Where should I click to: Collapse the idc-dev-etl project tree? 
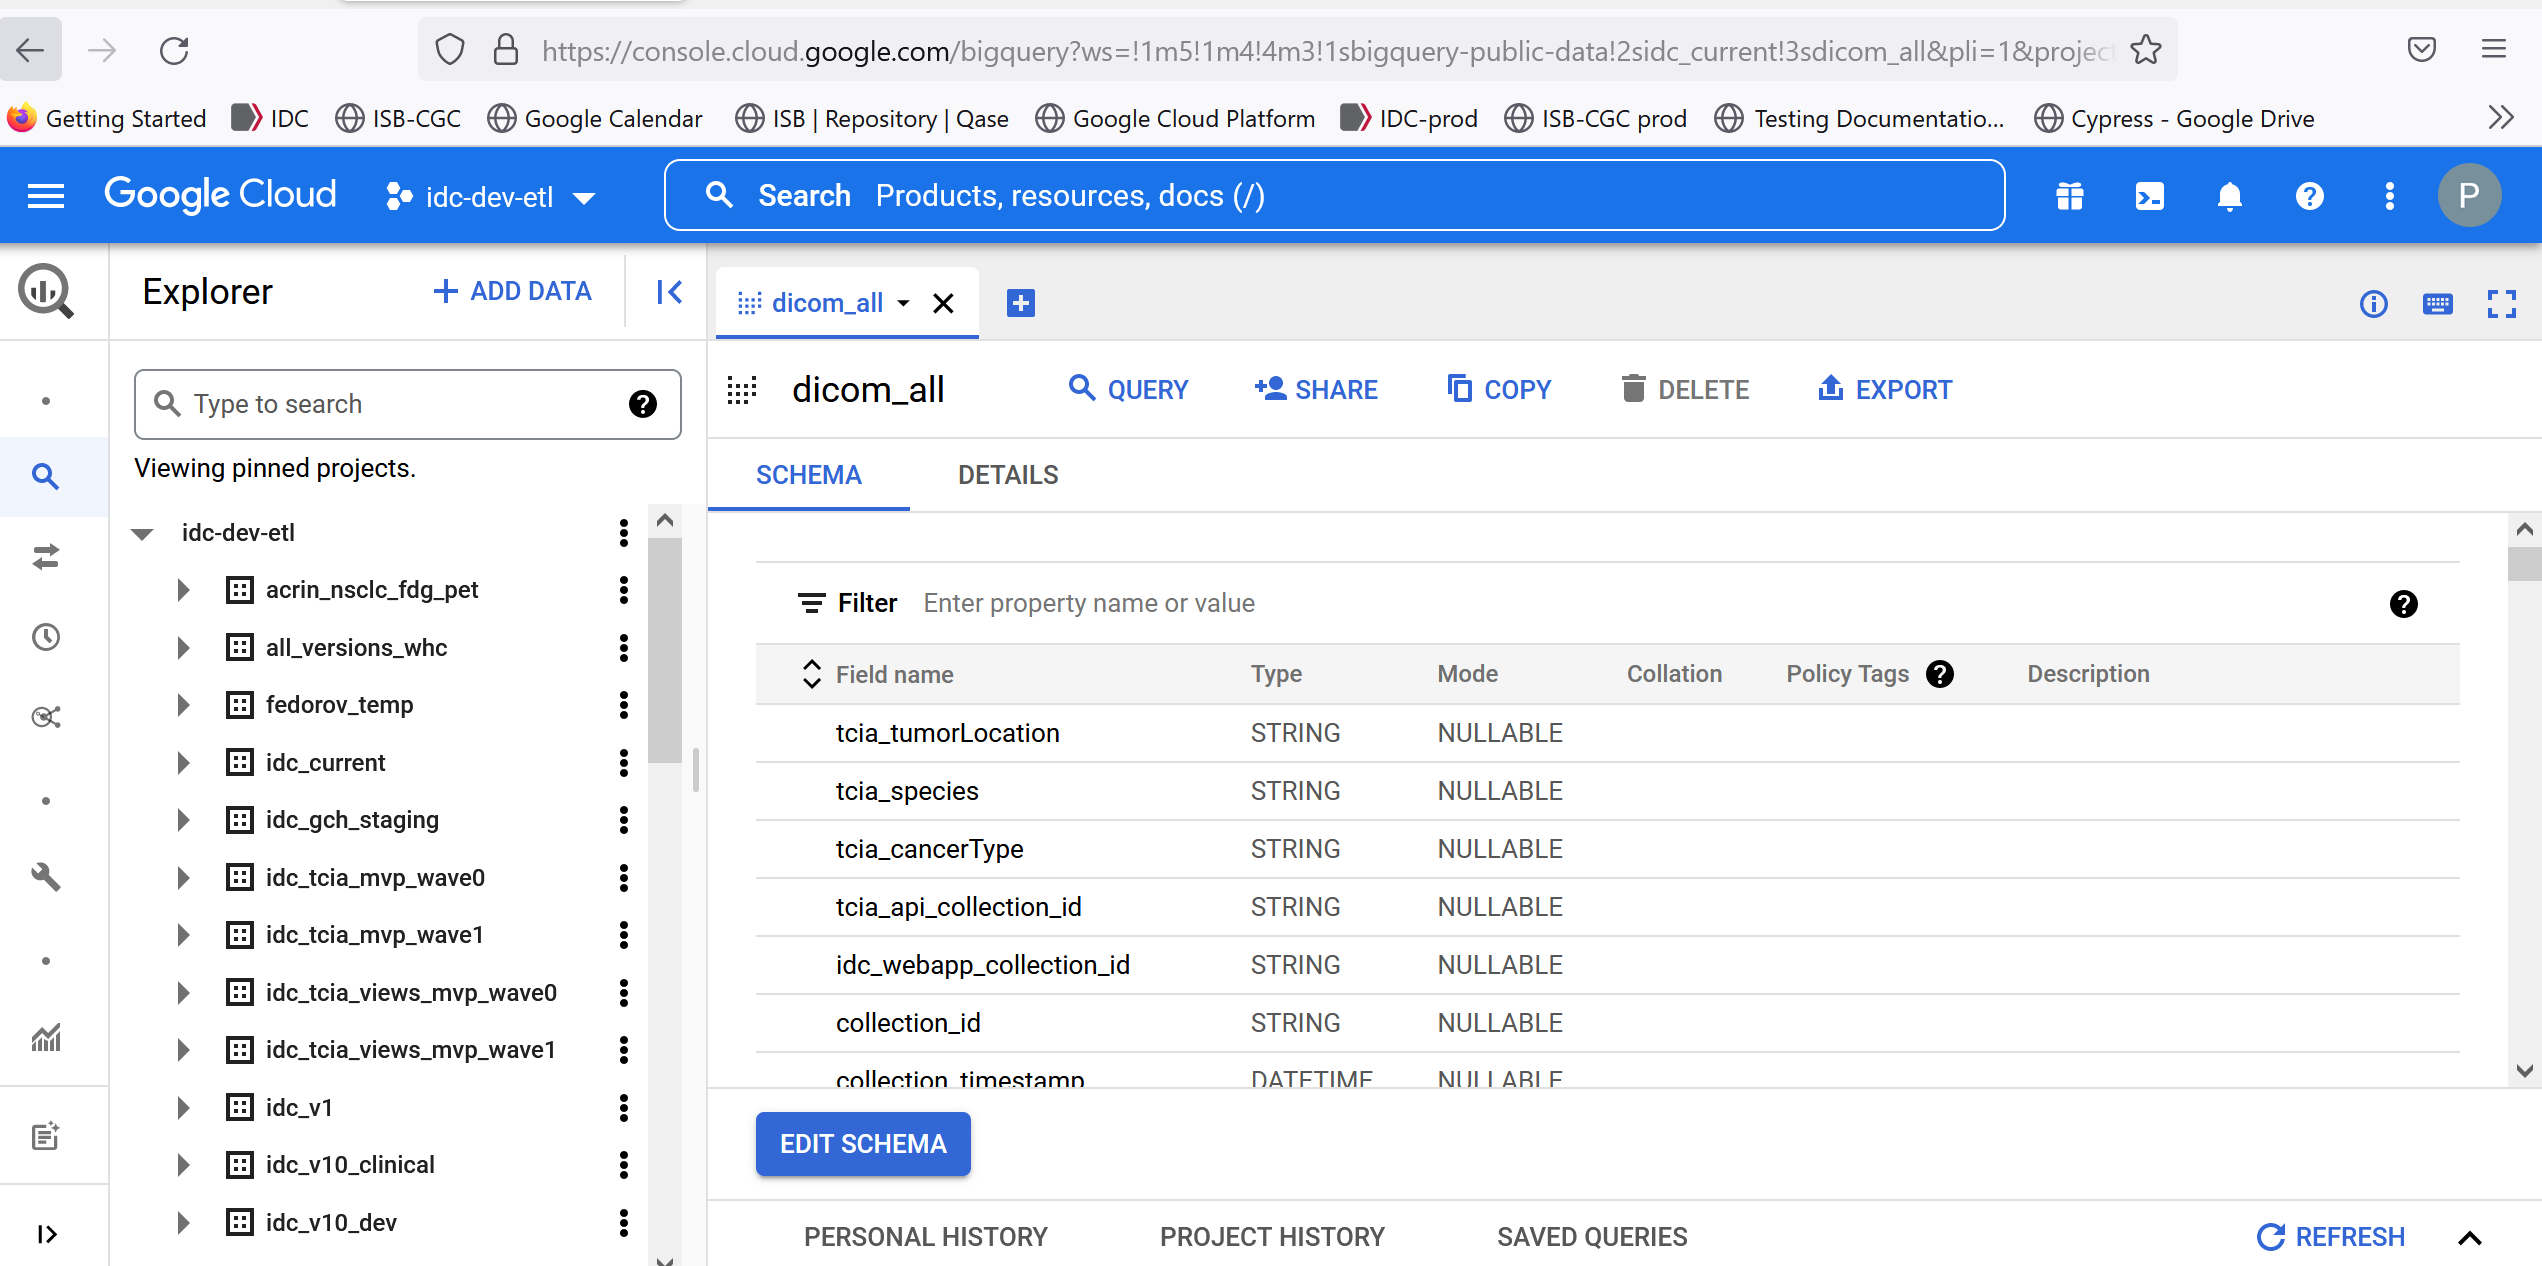[142, 532]
